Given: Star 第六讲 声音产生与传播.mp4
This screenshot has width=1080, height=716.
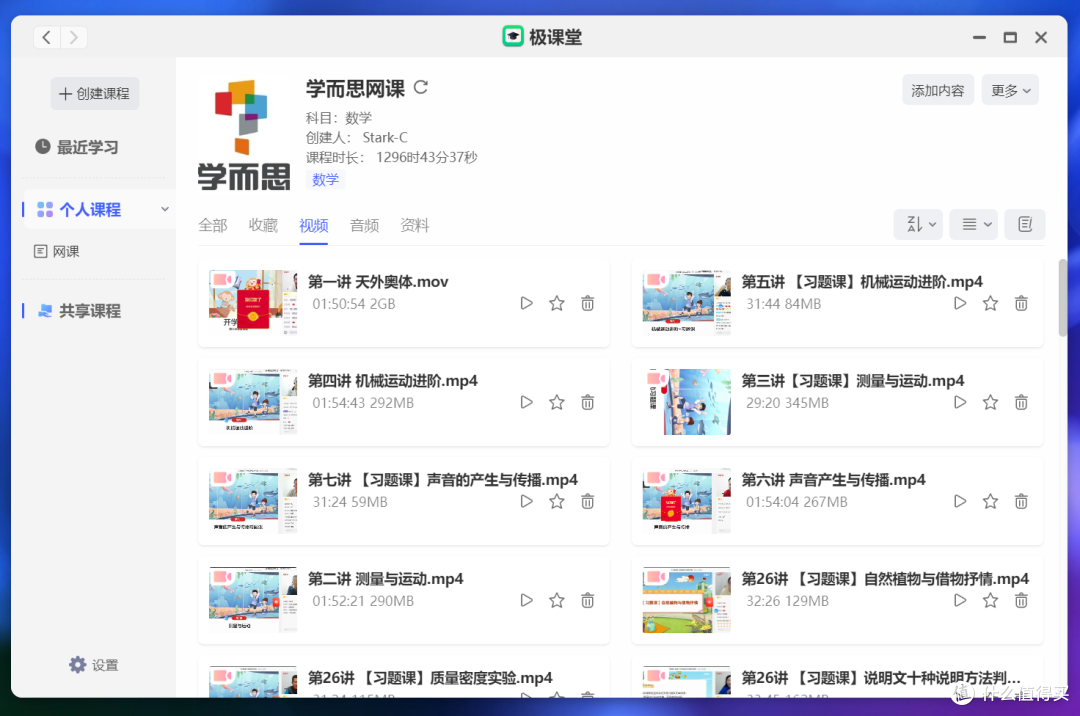Looking at the screenshot, I should pyautogui.click(x=990, y=501).
